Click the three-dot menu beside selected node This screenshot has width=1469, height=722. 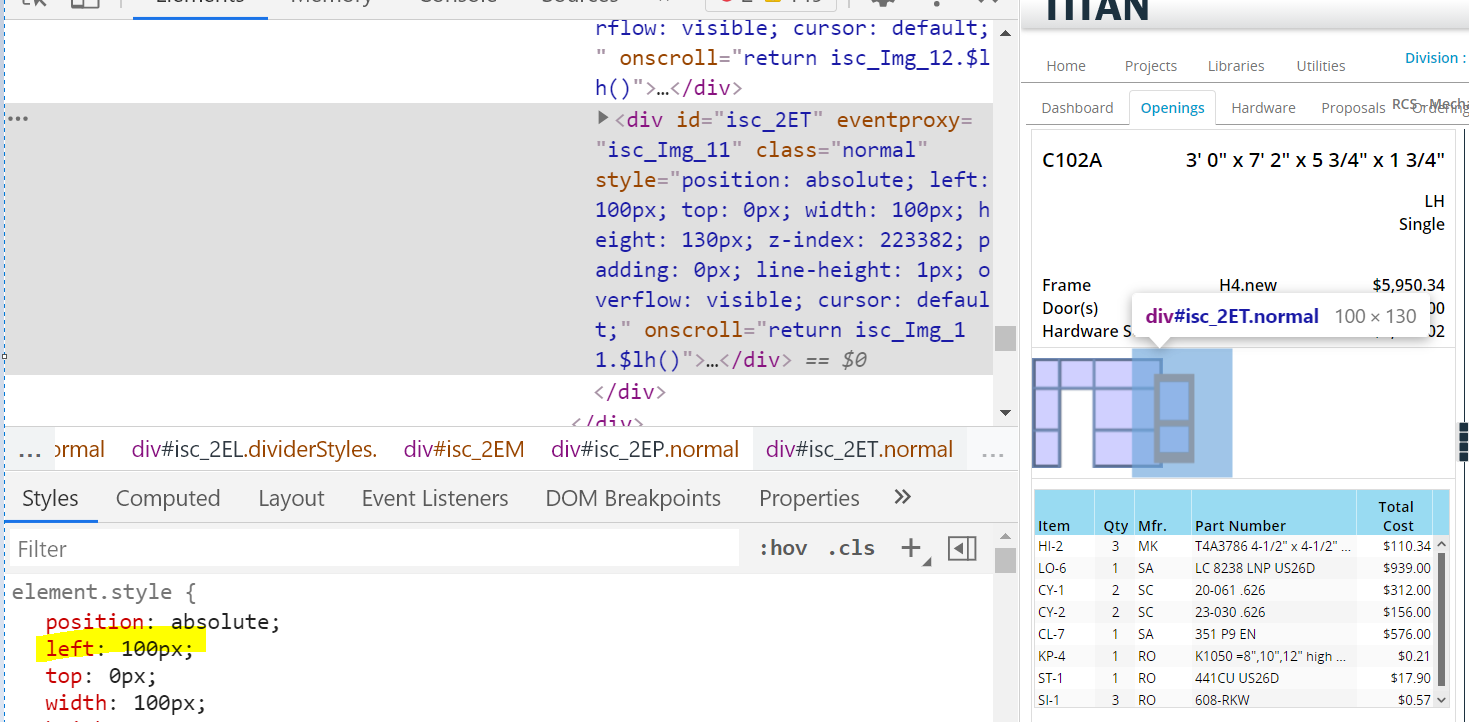[18, 119]
